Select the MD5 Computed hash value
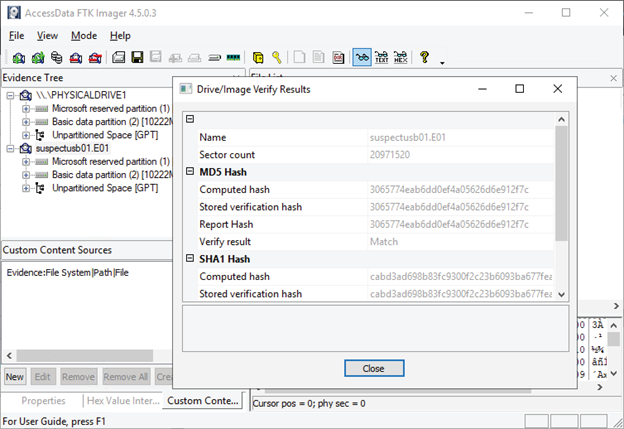The image size is (624, 429). pyautogui.click(x=449, y=189)
